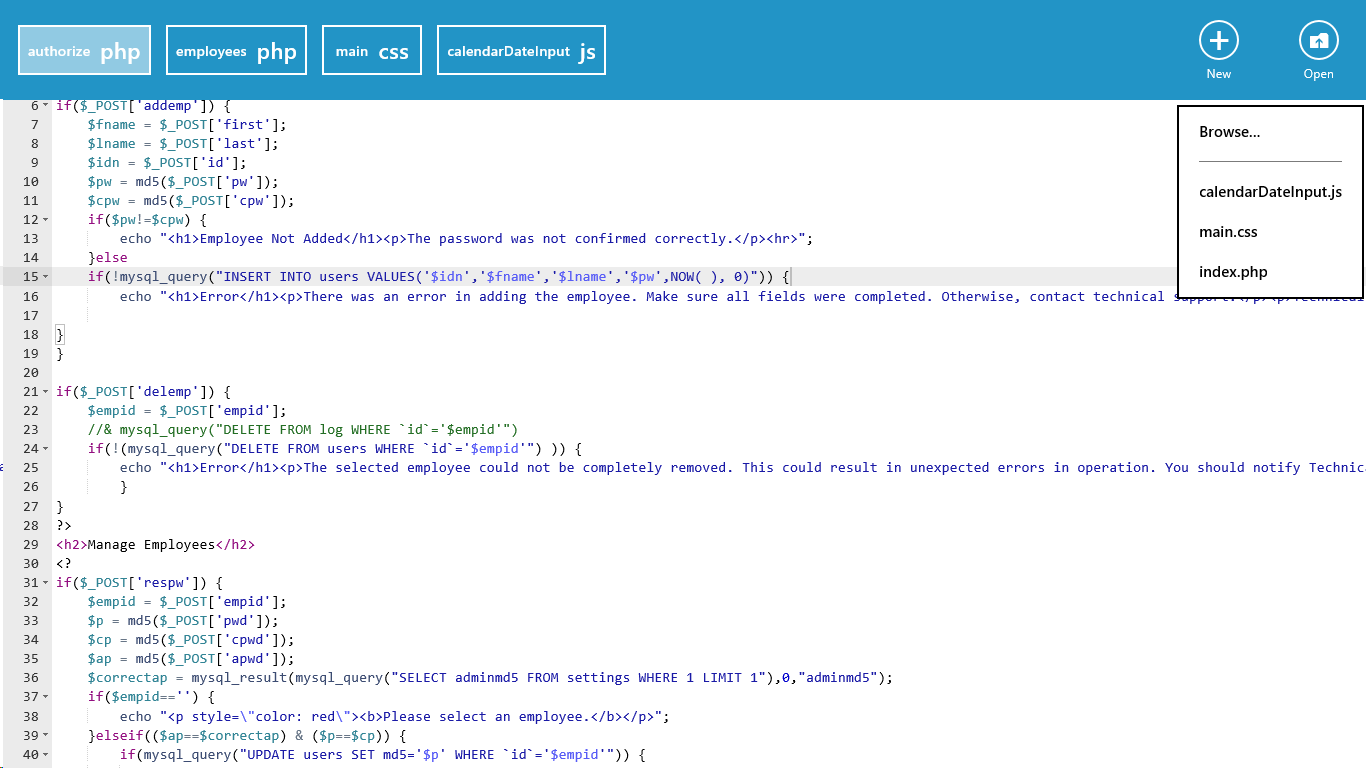Collapse the fold arrow at line 12
This screenshot has height=768, width=1366.
pyautogui.click(x=45, y=220)
